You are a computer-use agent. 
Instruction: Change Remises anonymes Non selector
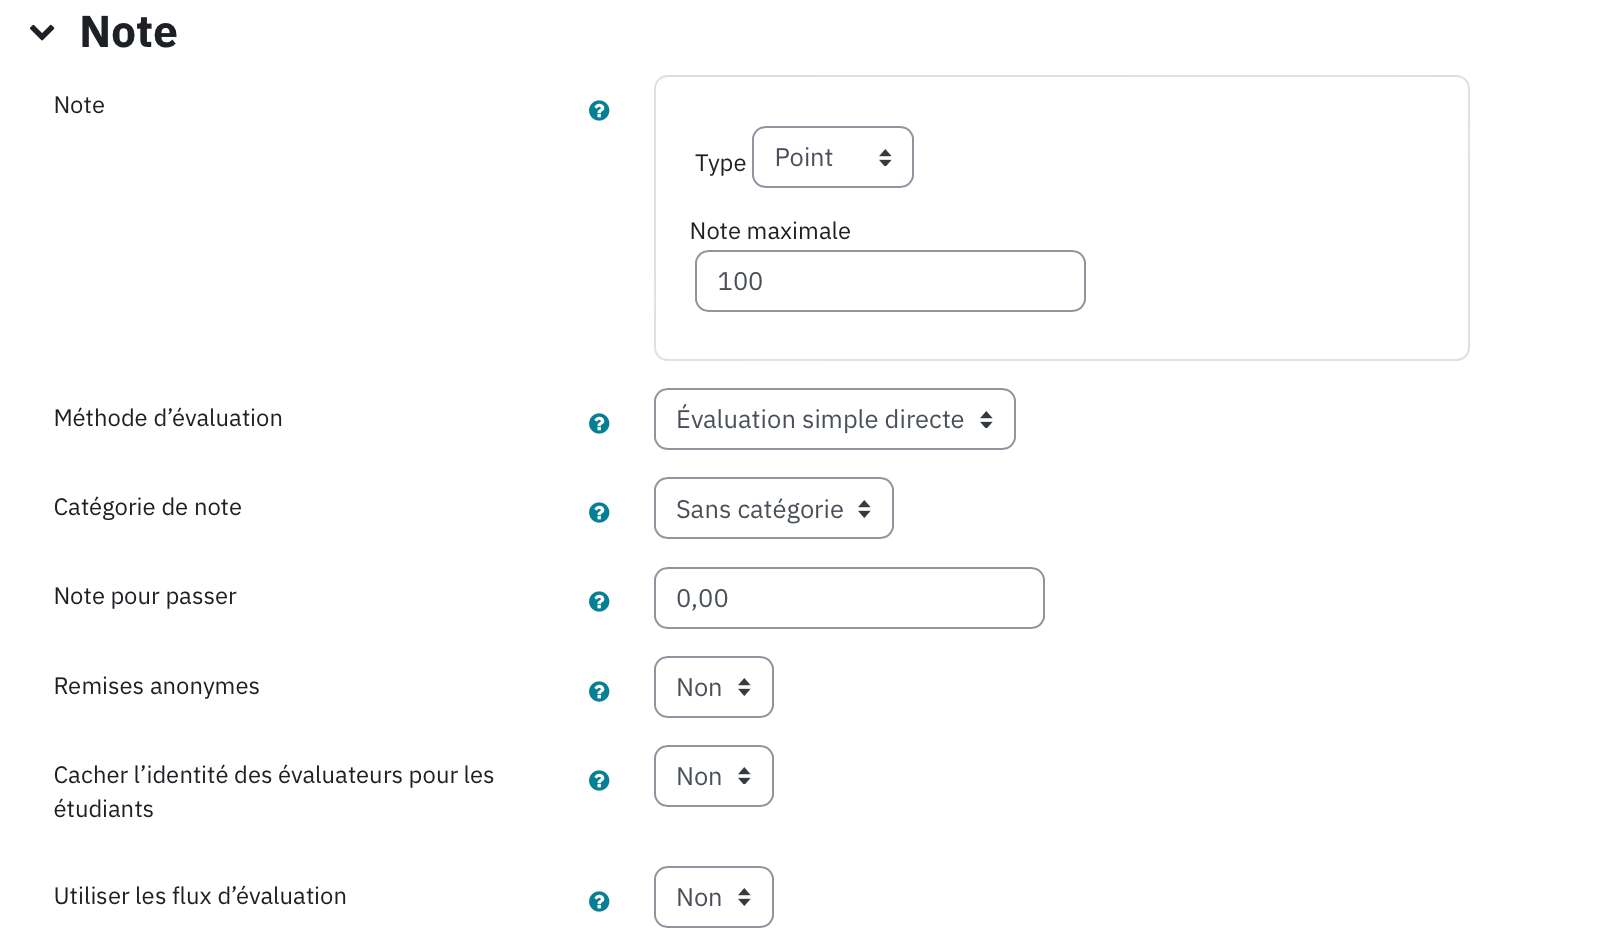coord(714,687)
